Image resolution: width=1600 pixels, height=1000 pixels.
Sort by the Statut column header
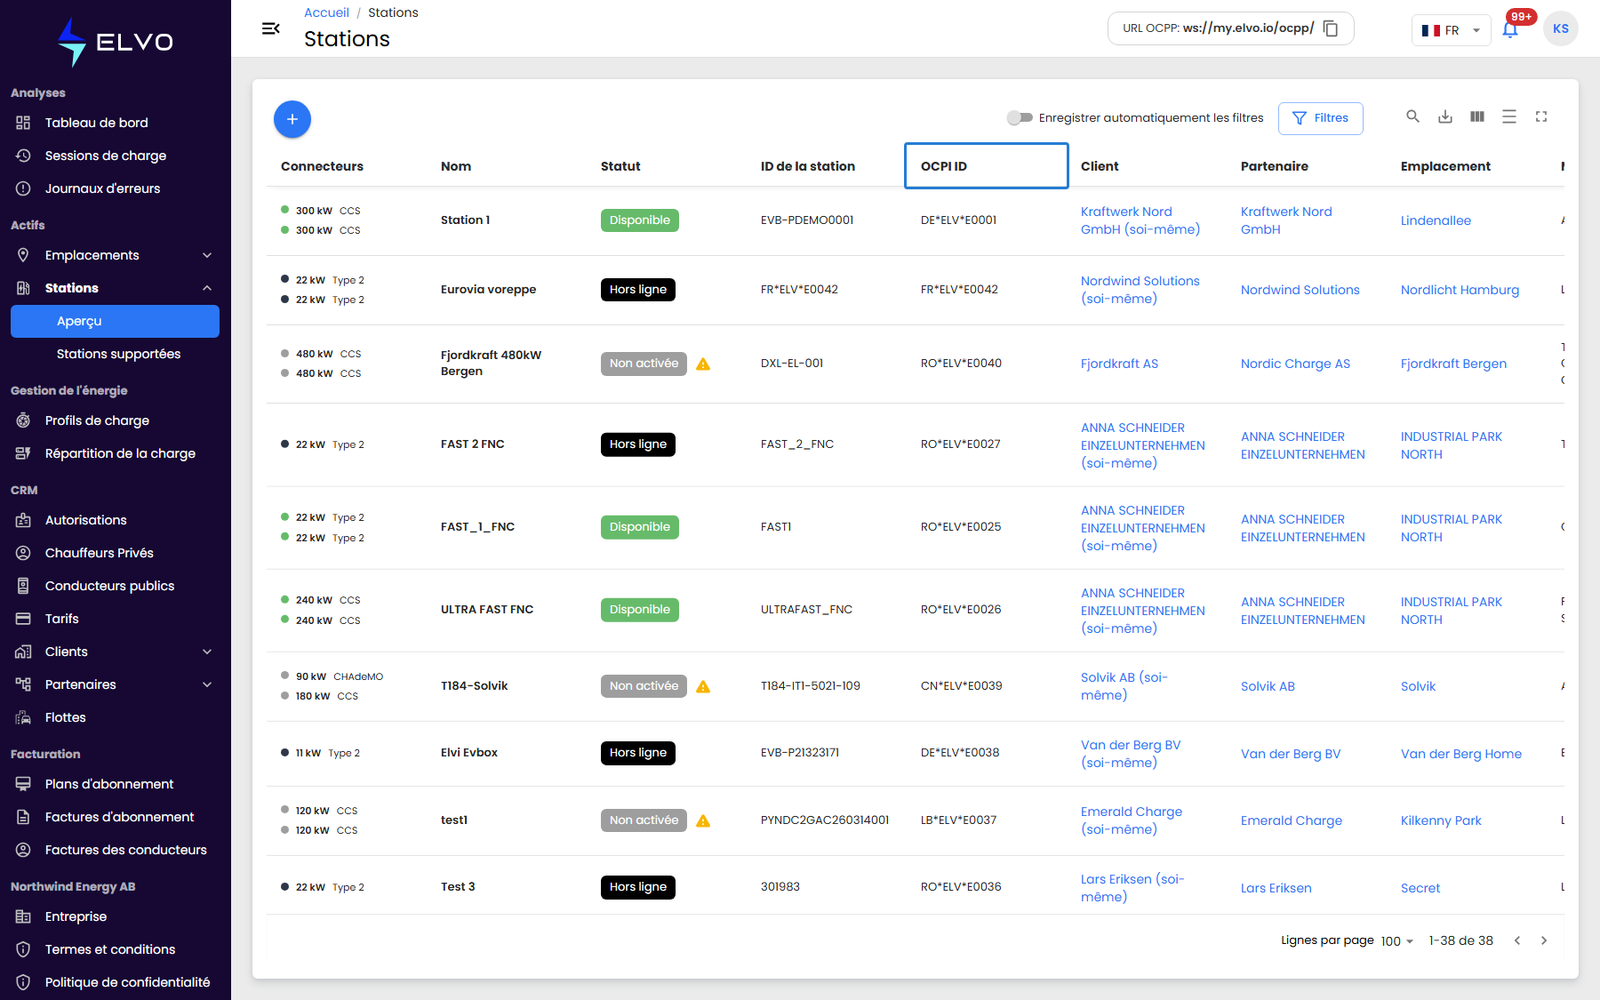point(620,166)
